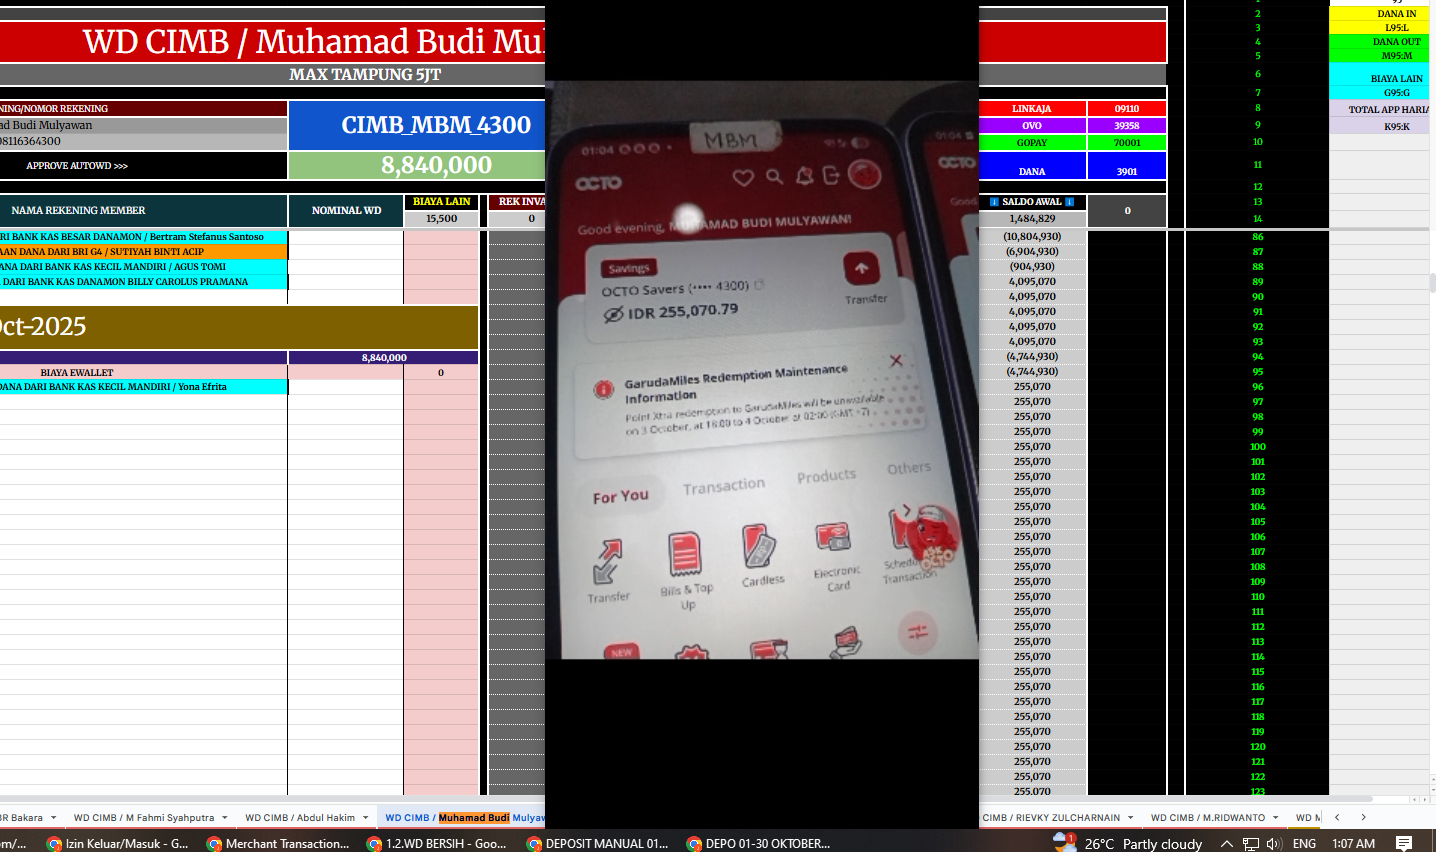Select the blue DANA cell
This screenshot has height=852, width=1436.
pos(1031,165)
